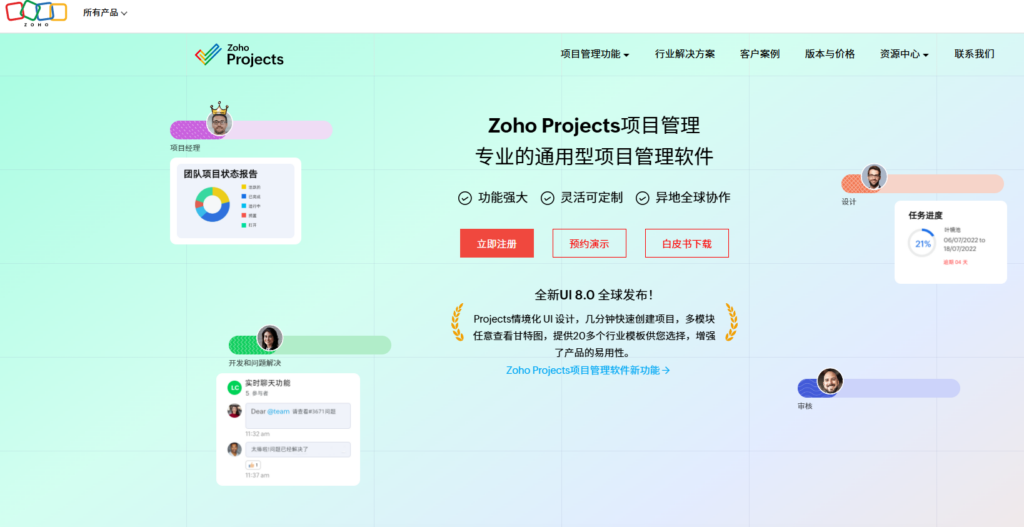Click the @team mention in chat
This screenshot has height=527, width=1024.
tap(278, 411)
